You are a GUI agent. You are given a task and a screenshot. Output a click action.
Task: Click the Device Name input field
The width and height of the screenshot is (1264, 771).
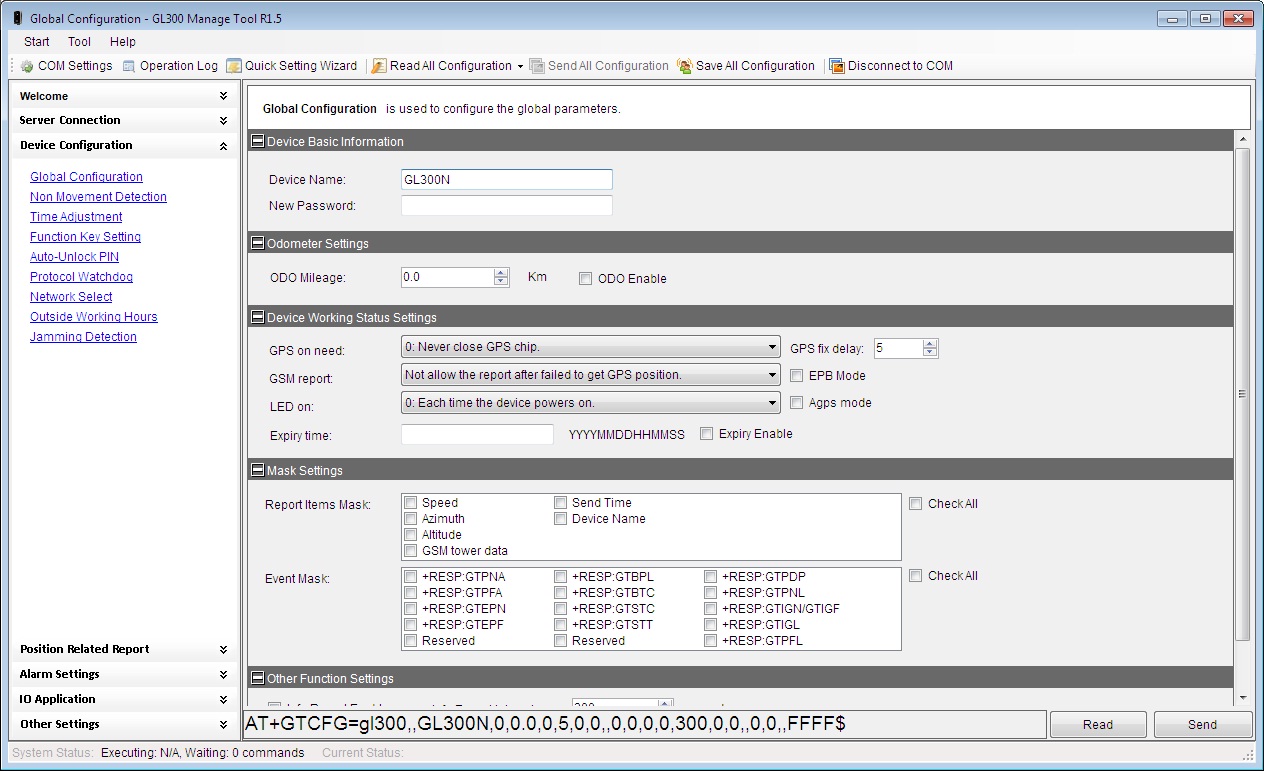(506, 180)
